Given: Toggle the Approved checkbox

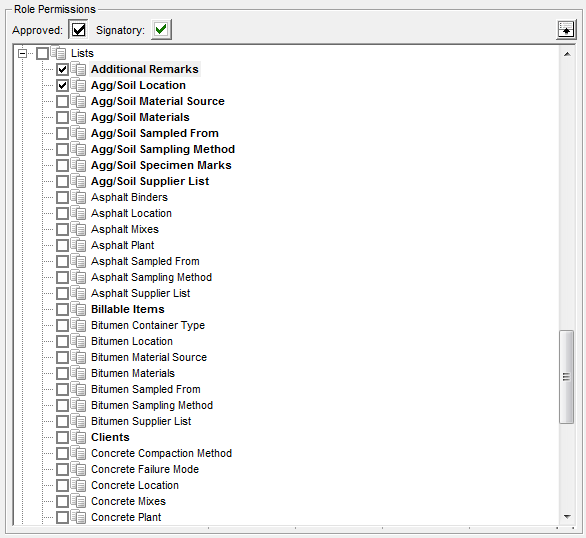Looking at the screenshot, I should point(78,30).
